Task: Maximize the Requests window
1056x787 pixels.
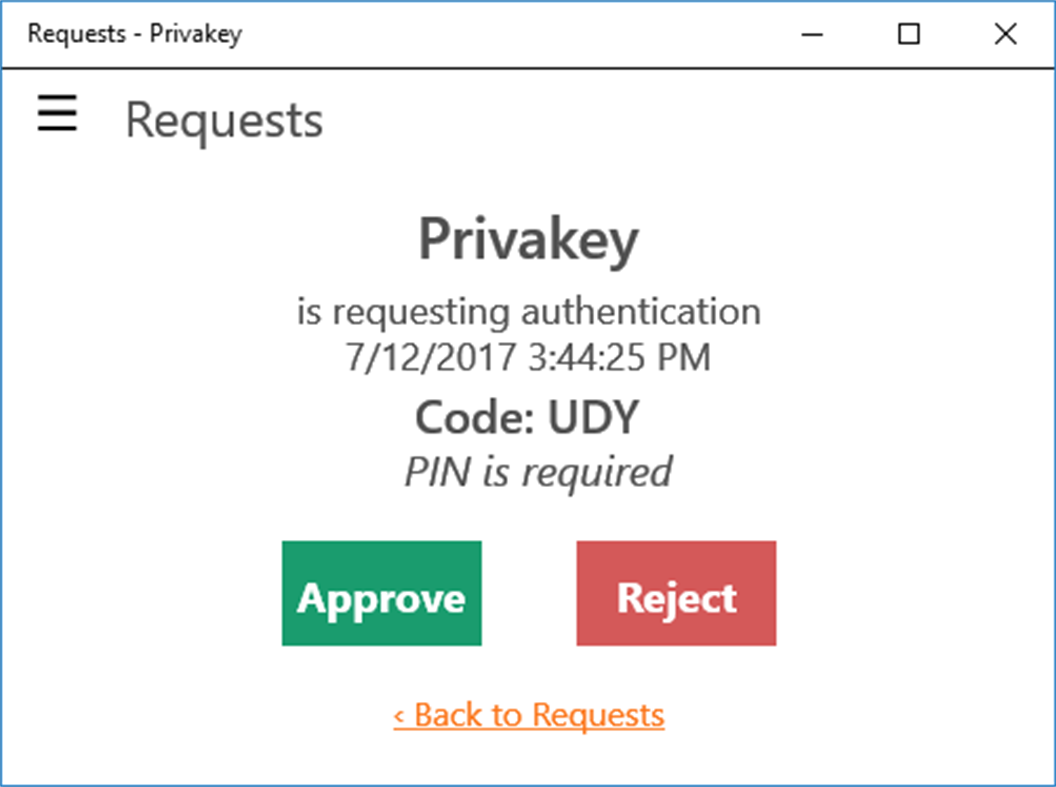Action: tap(908, 34)
